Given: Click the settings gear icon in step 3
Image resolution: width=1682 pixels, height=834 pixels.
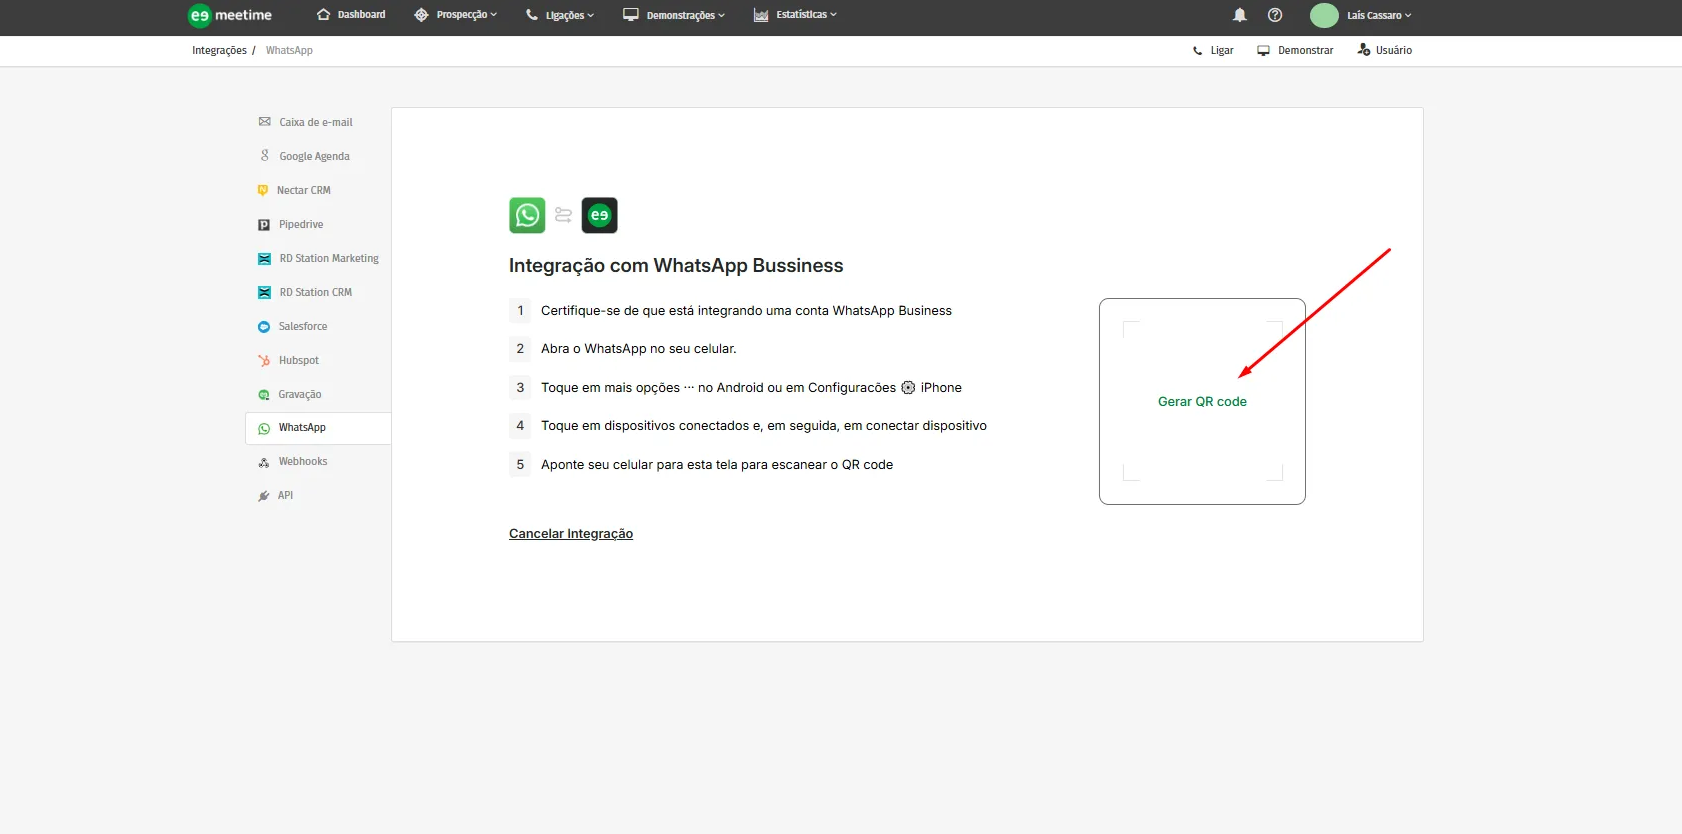Looking at the screenshot, I should click(x=908, y=388).
